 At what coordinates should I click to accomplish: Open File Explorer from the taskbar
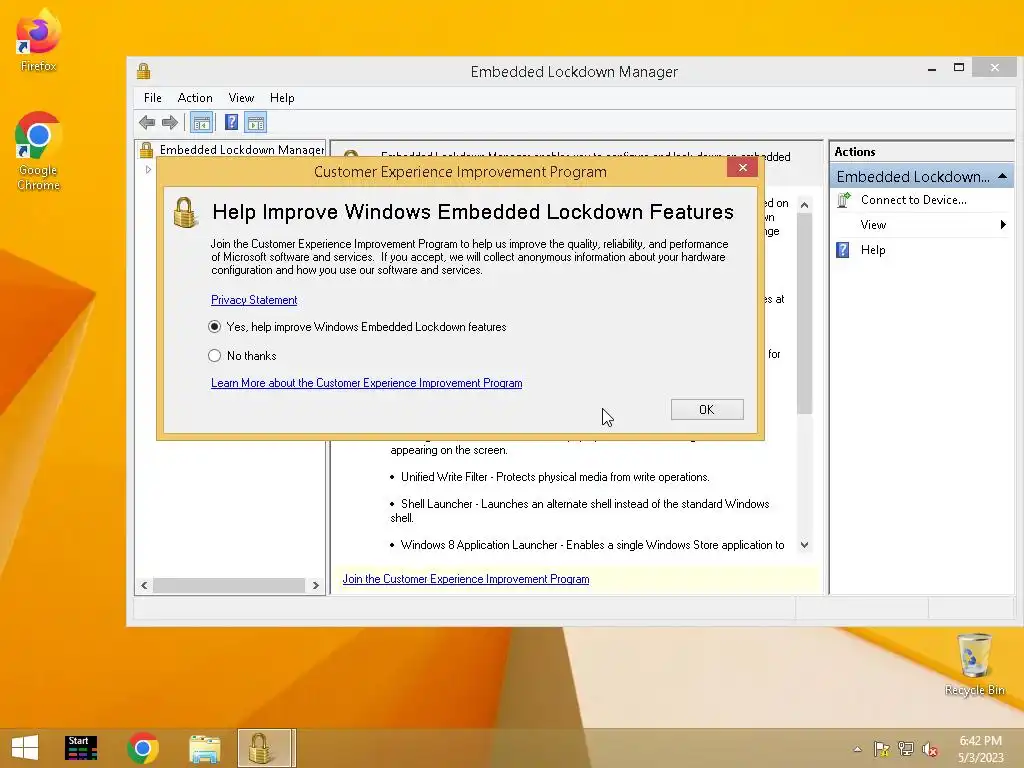pyautogui.click(x=204, y=748)
